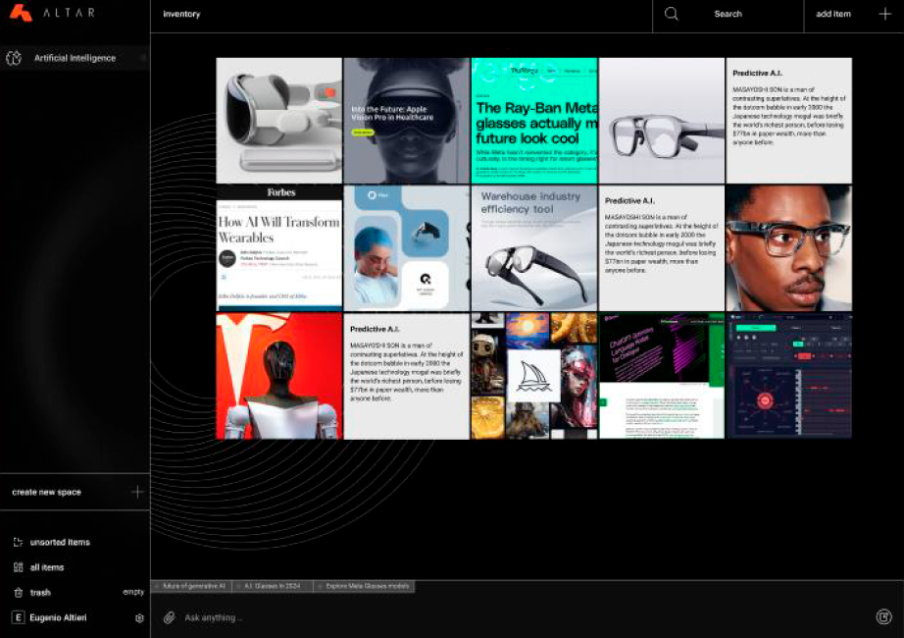
Task: Click the plus icon beside create new space
Action: [x=137, y=492]
